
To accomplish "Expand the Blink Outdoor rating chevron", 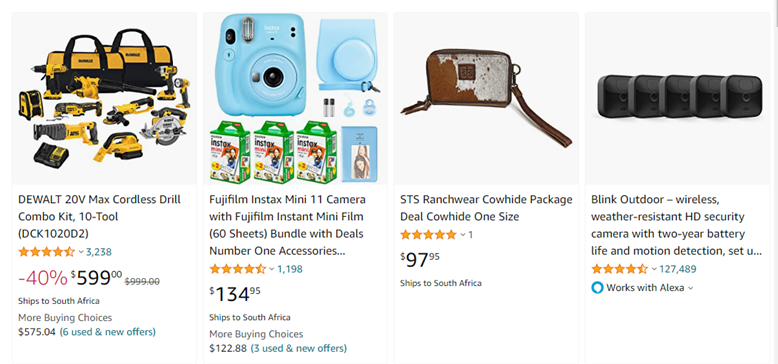I will (654, 270).
